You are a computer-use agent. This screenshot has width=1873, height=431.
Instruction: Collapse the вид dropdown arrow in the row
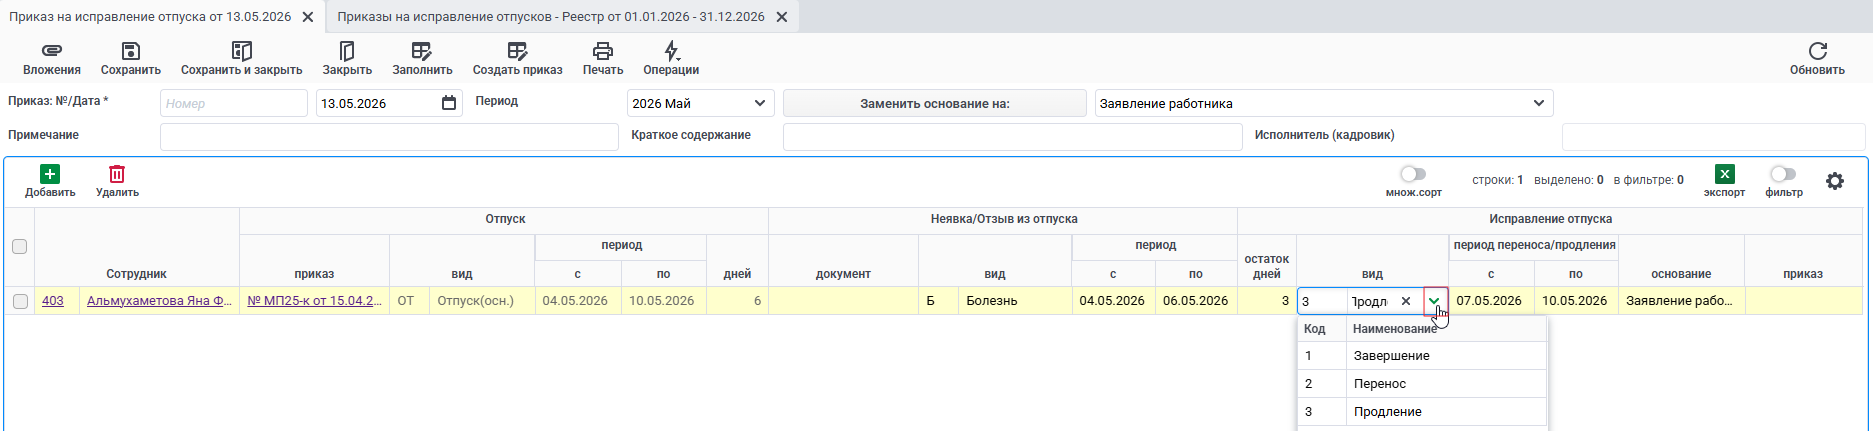[x=1435, y=301]
